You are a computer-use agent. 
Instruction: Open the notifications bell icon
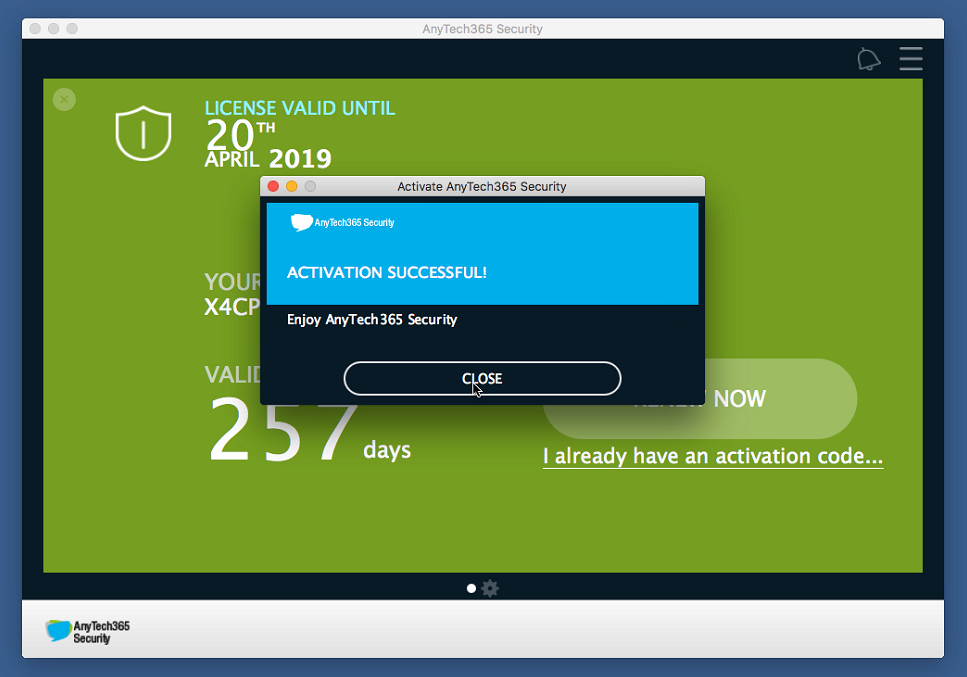click(x=868, y=59)
